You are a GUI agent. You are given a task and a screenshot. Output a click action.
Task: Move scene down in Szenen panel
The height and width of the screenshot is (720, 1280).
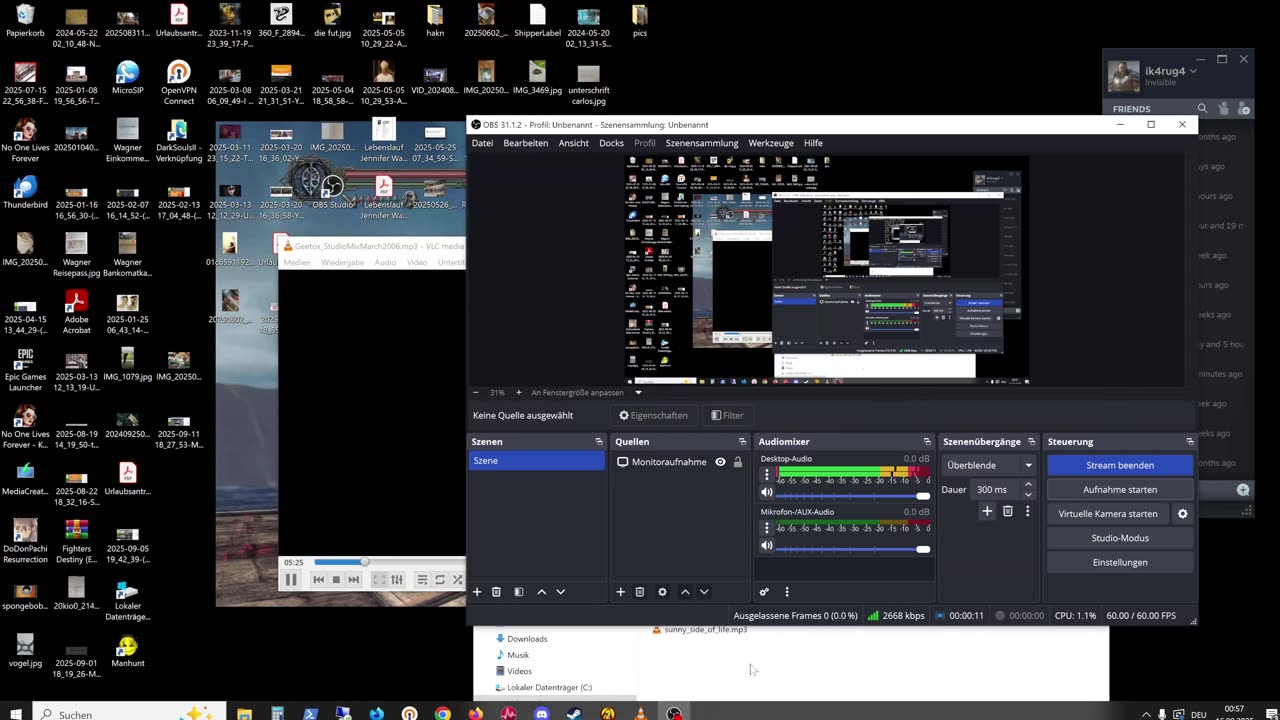pos(560,592)
